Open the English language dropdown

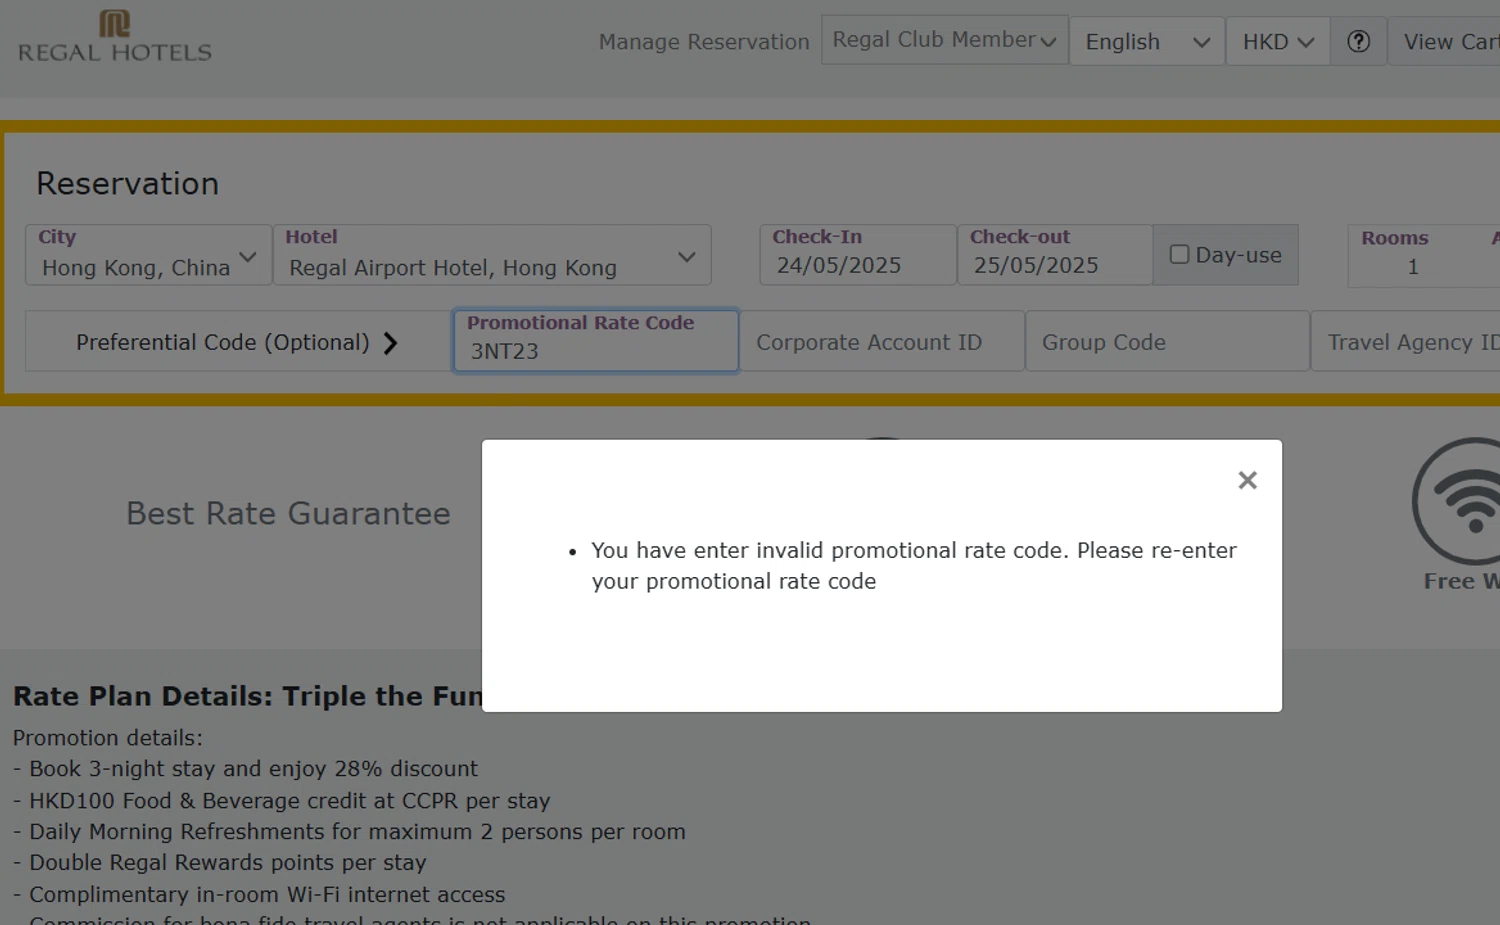1147,42
